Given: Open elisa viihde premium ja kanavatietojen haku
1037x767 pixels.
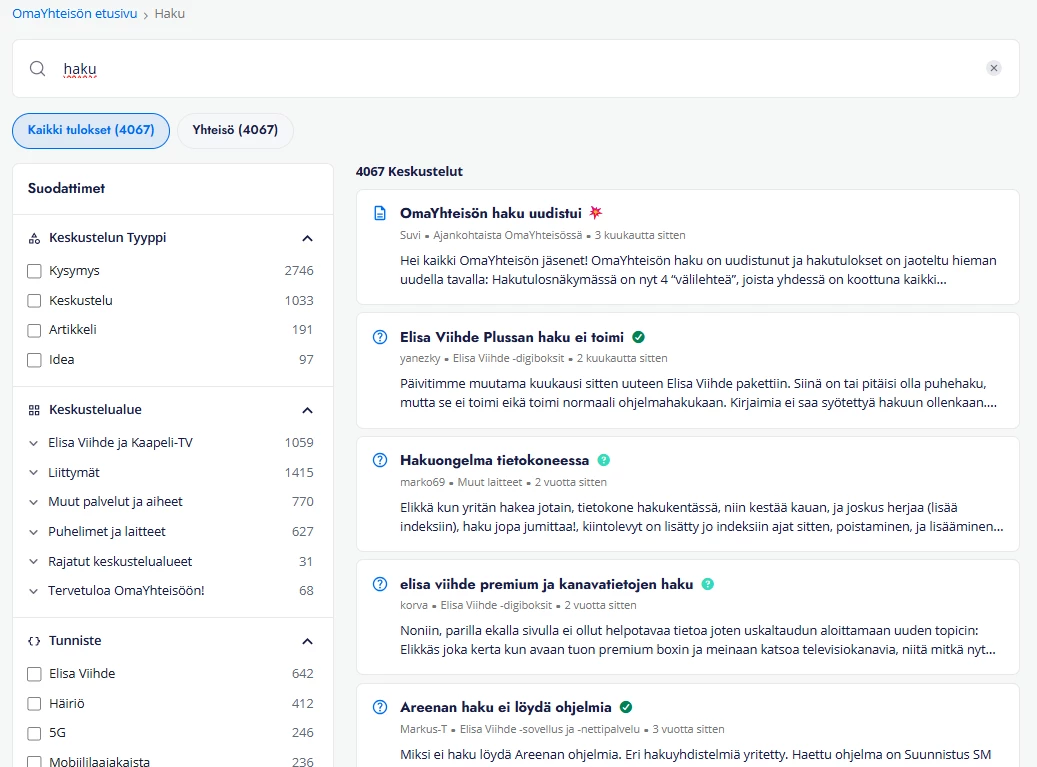Looking at the screenshot, I should (547, 584).
